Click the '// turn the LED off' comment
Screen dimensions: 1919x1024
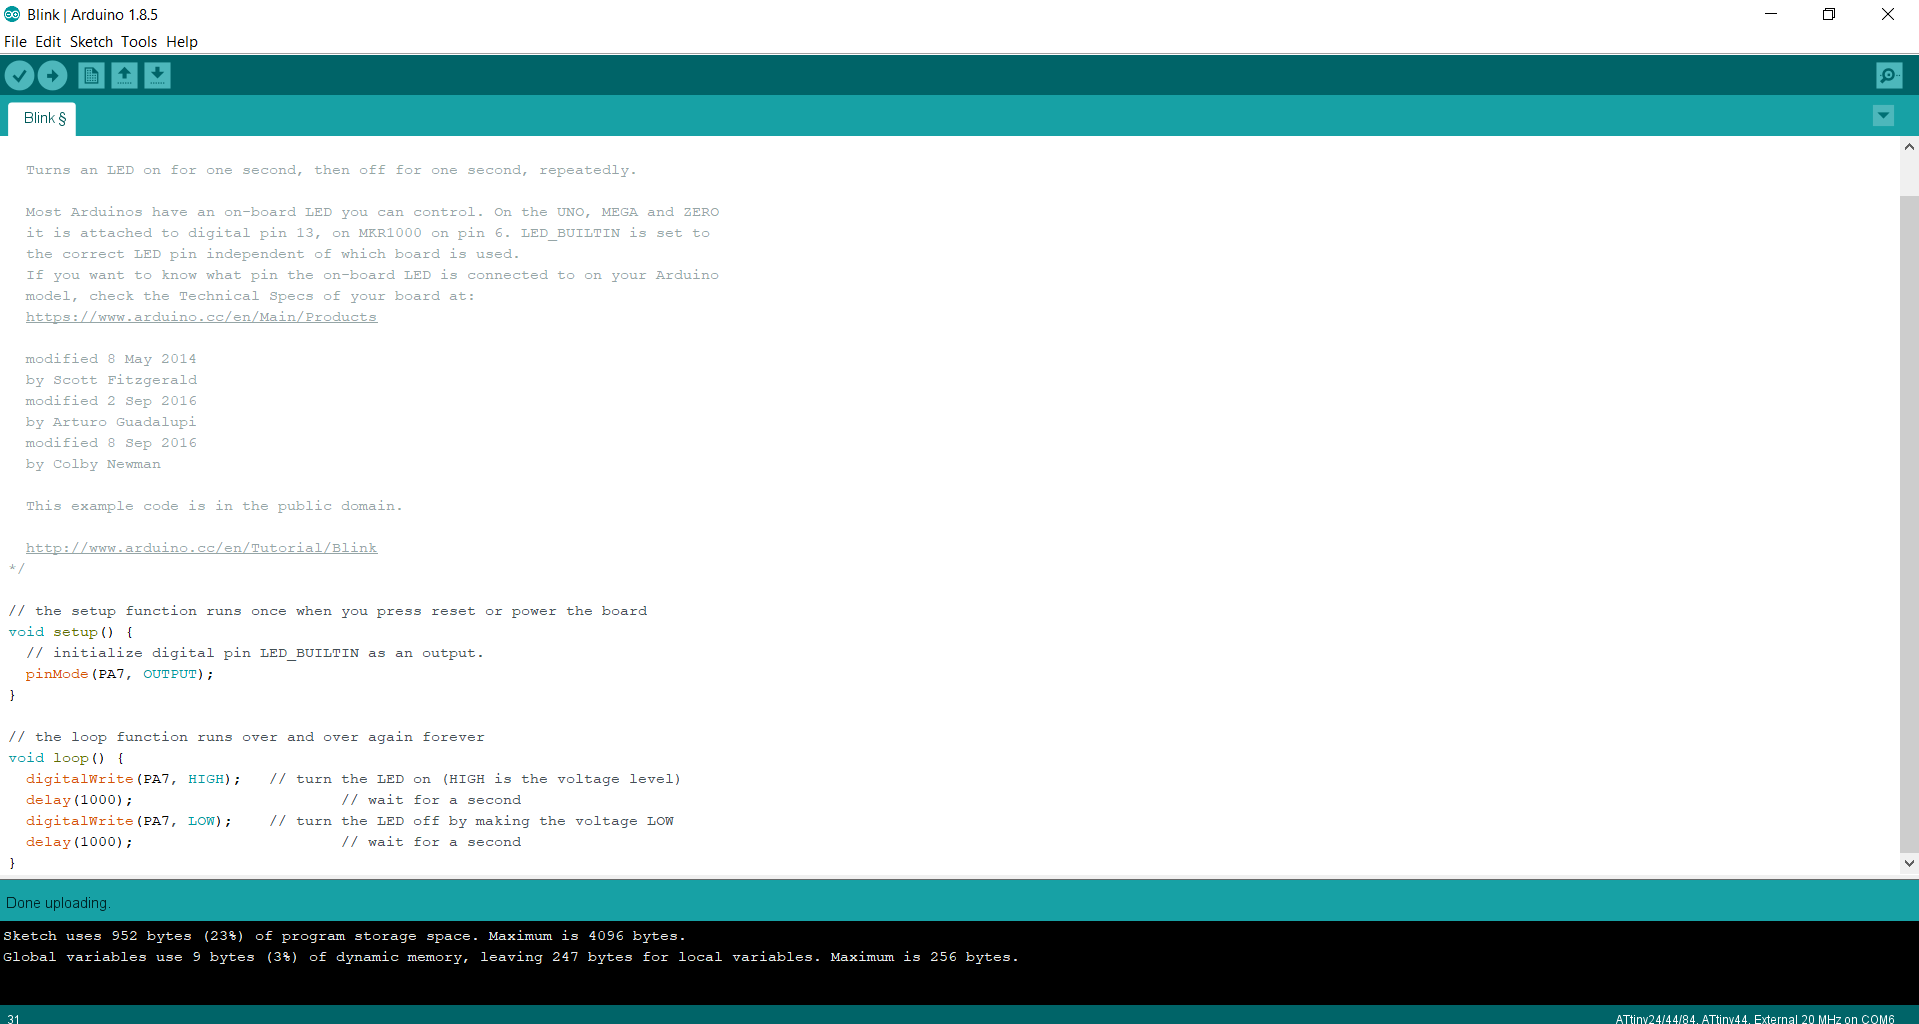(472, 821)
